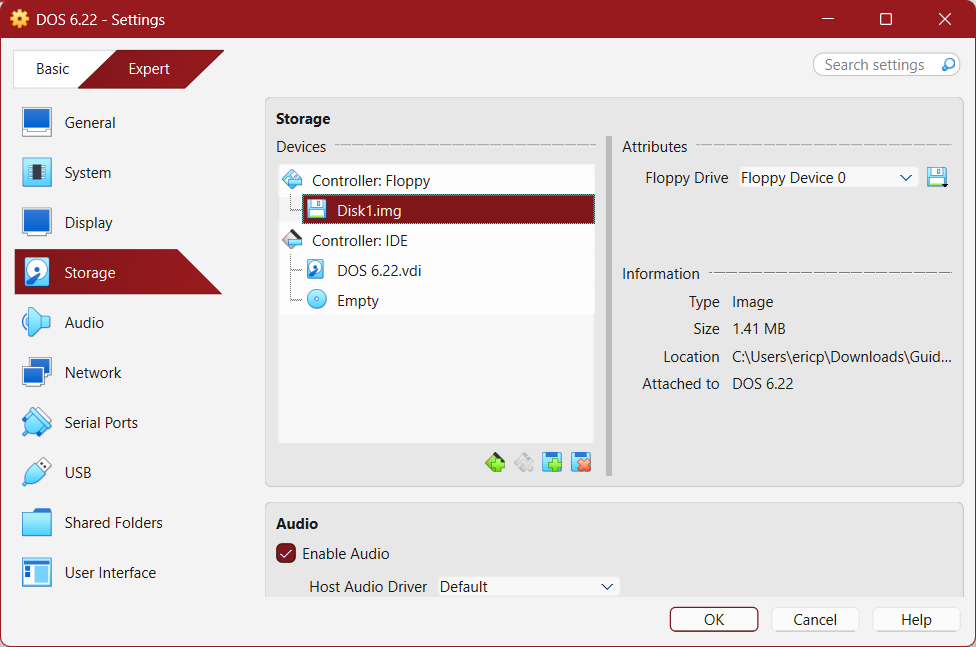976x647 pixels.
Task: Open the floppy disk image chooser menu
Action: click(937, 178)
